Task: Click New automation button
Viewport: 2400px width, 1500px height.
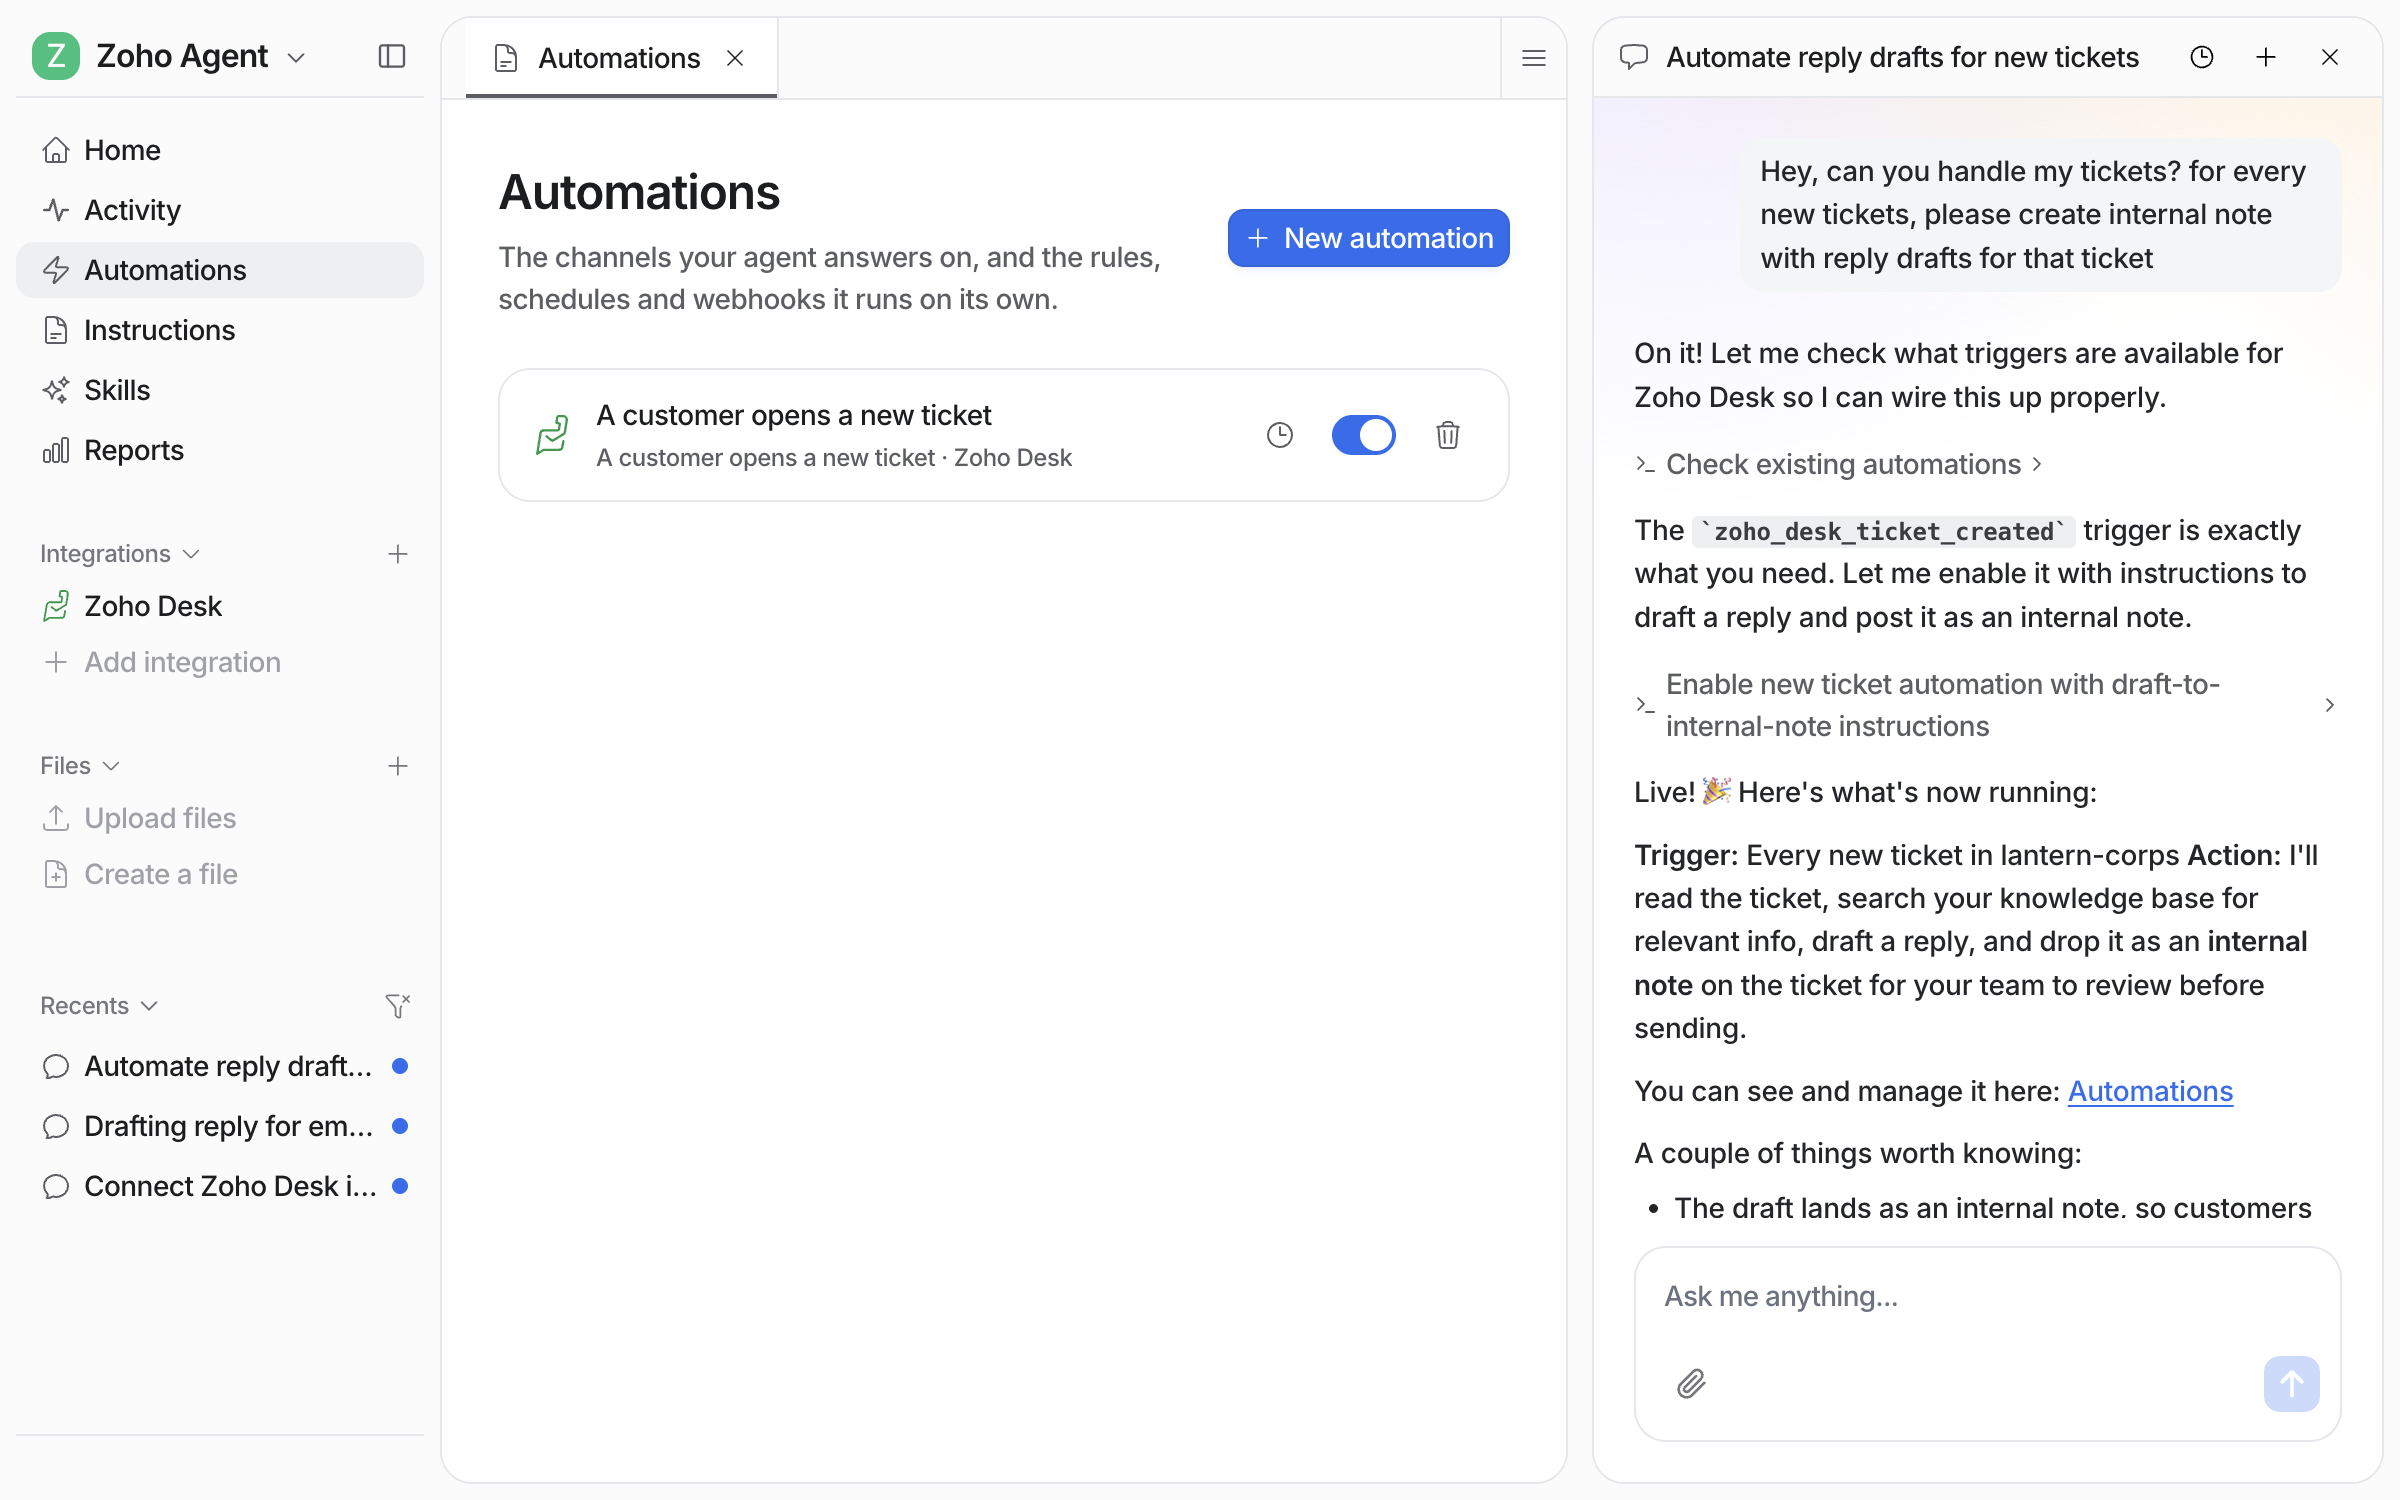Action: pos(1368,238)
